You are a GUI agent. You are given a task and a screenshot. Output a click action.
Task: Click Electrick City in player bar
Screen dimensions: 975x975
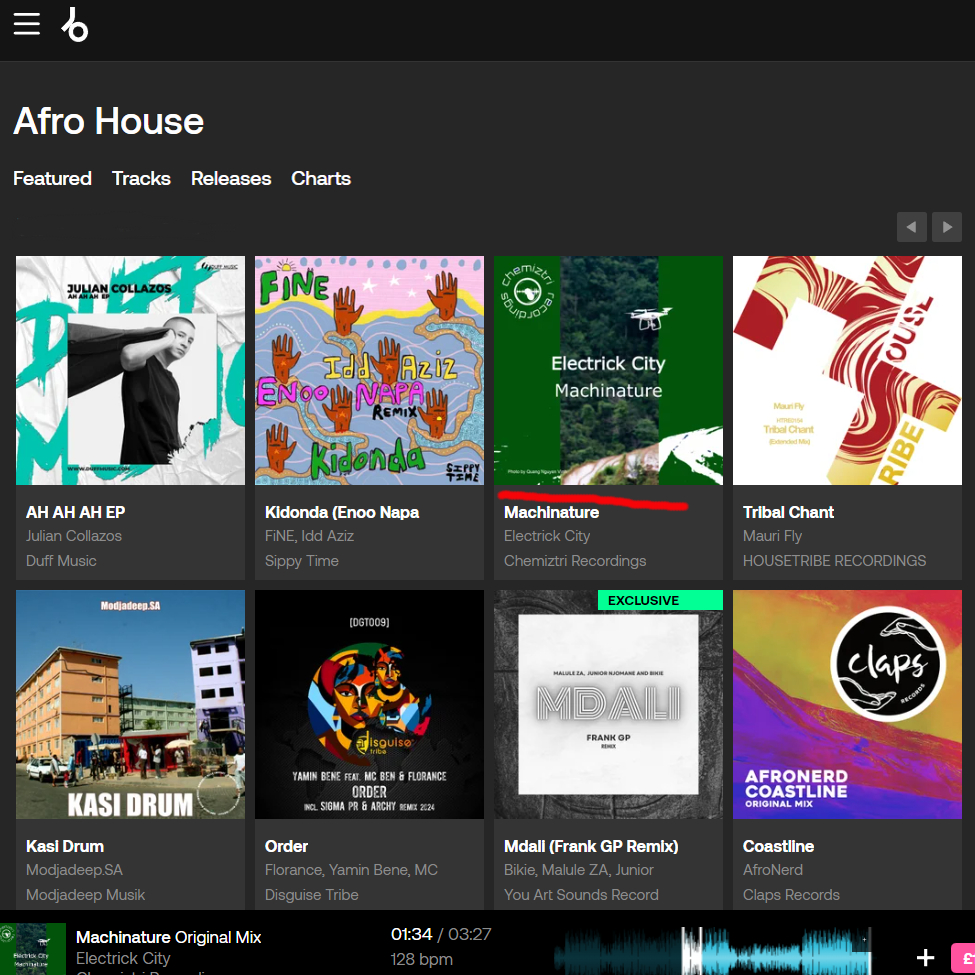coord(122,958)
